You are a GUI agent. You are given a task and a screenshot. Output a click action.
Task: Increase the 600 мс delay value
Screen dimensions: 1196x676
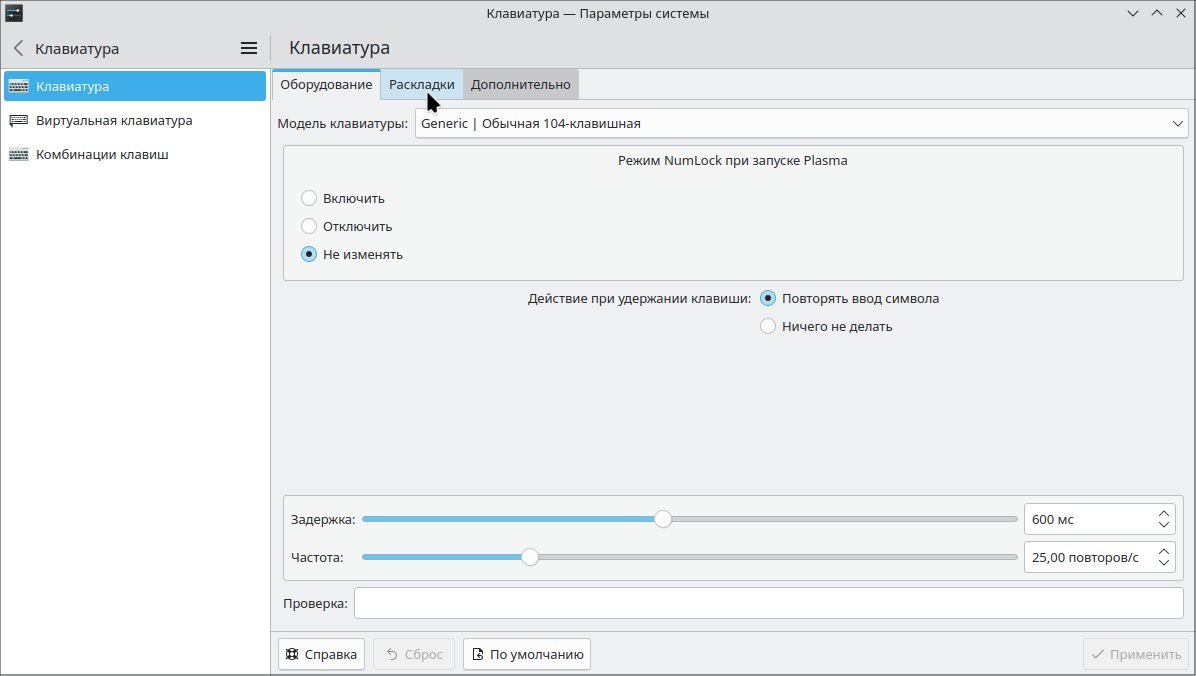[1163, 512]
